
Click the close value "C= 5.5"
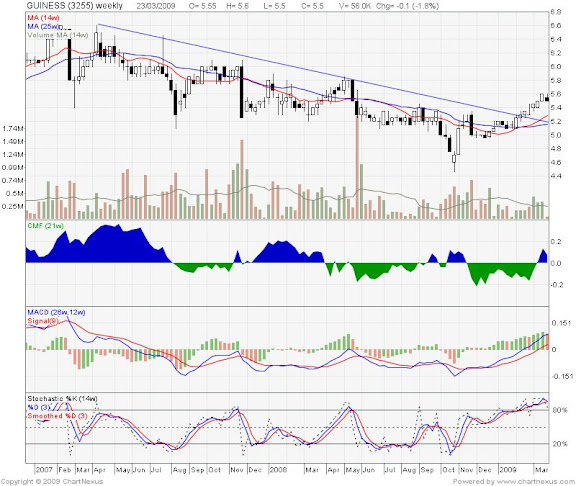(312, 6)
